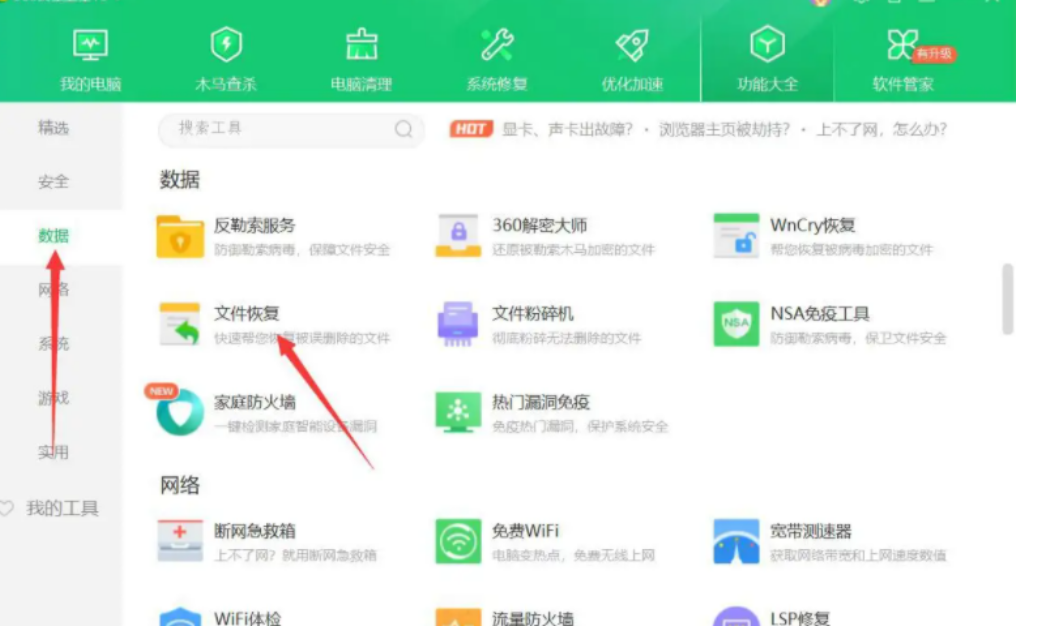The height and width of the screenshot is (633, 1058).
Task: Open link 上不了网,怎么办?
Action: pos(881,129)
